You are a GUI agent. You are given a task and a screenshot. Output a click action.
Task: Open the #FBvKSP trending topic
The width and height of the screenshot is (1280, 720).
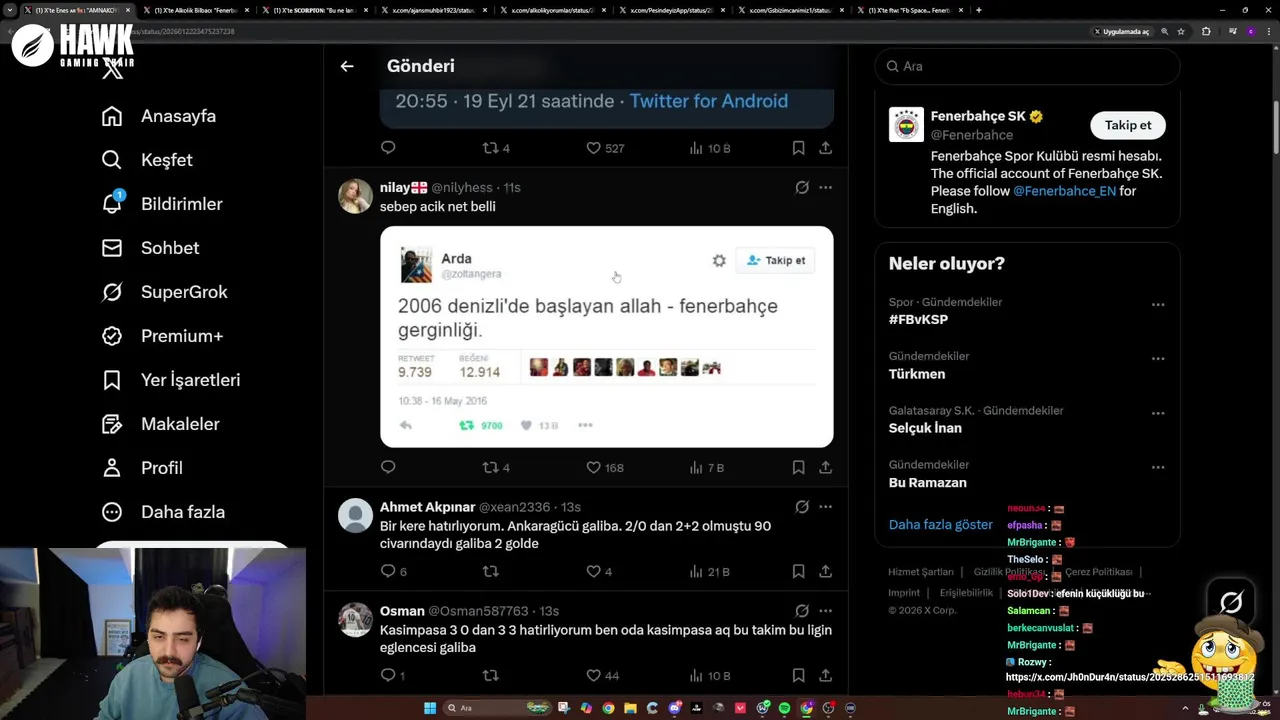(918, 320)
